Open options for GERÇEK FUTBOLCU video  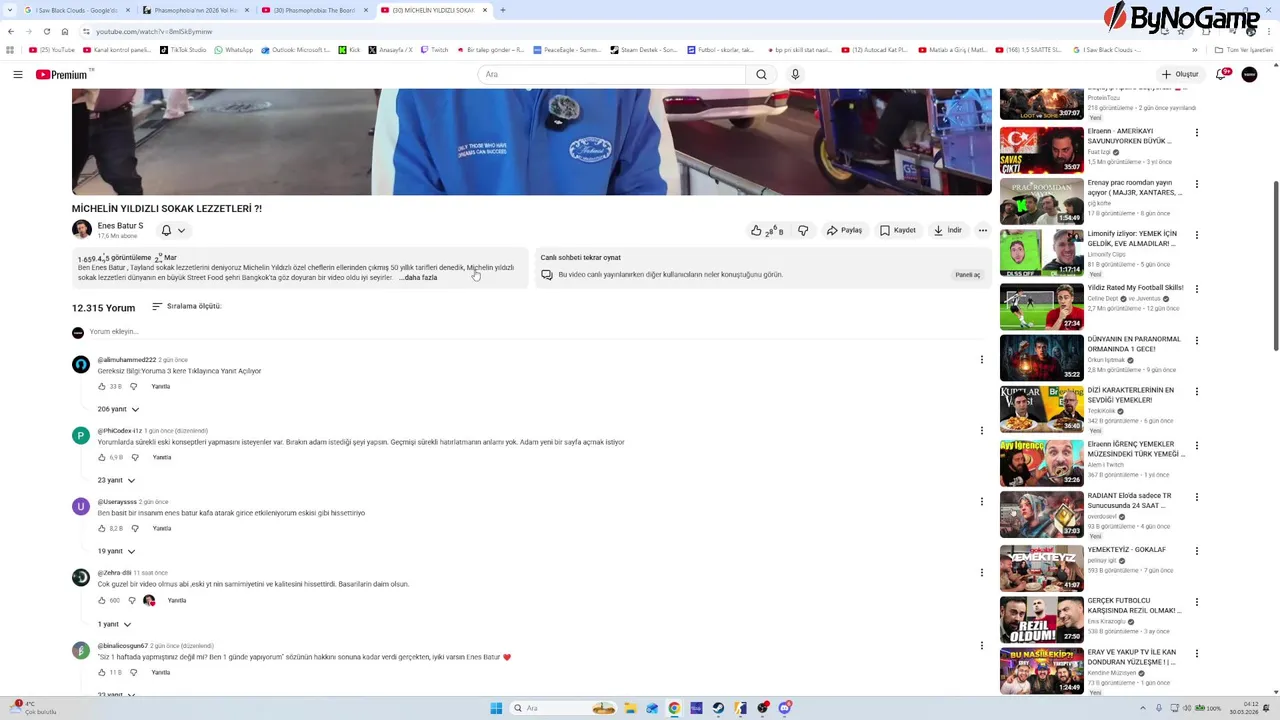[1196, 602]
